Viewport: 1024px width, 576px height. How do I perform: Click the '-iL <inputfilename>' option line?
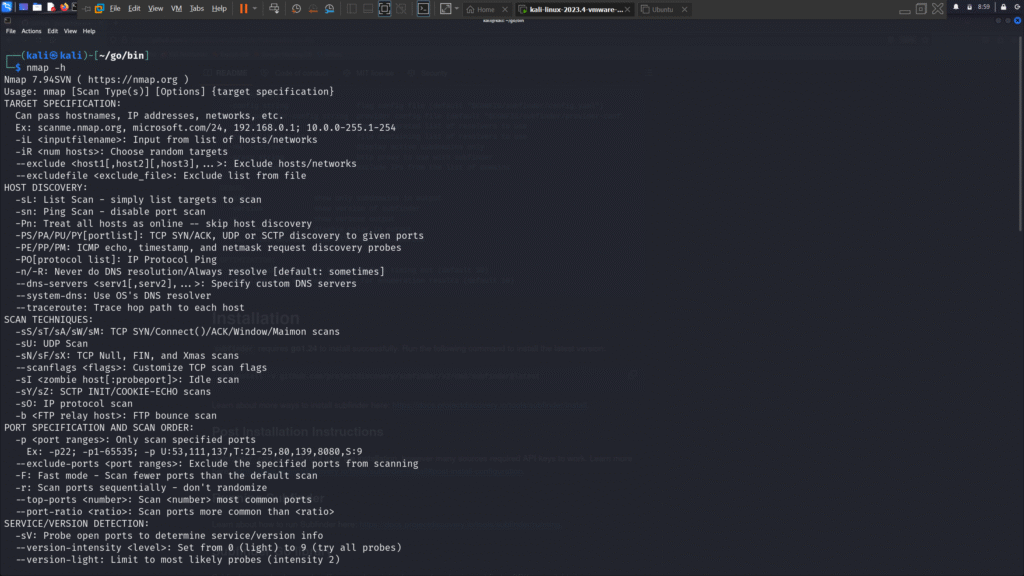point(167,140)
